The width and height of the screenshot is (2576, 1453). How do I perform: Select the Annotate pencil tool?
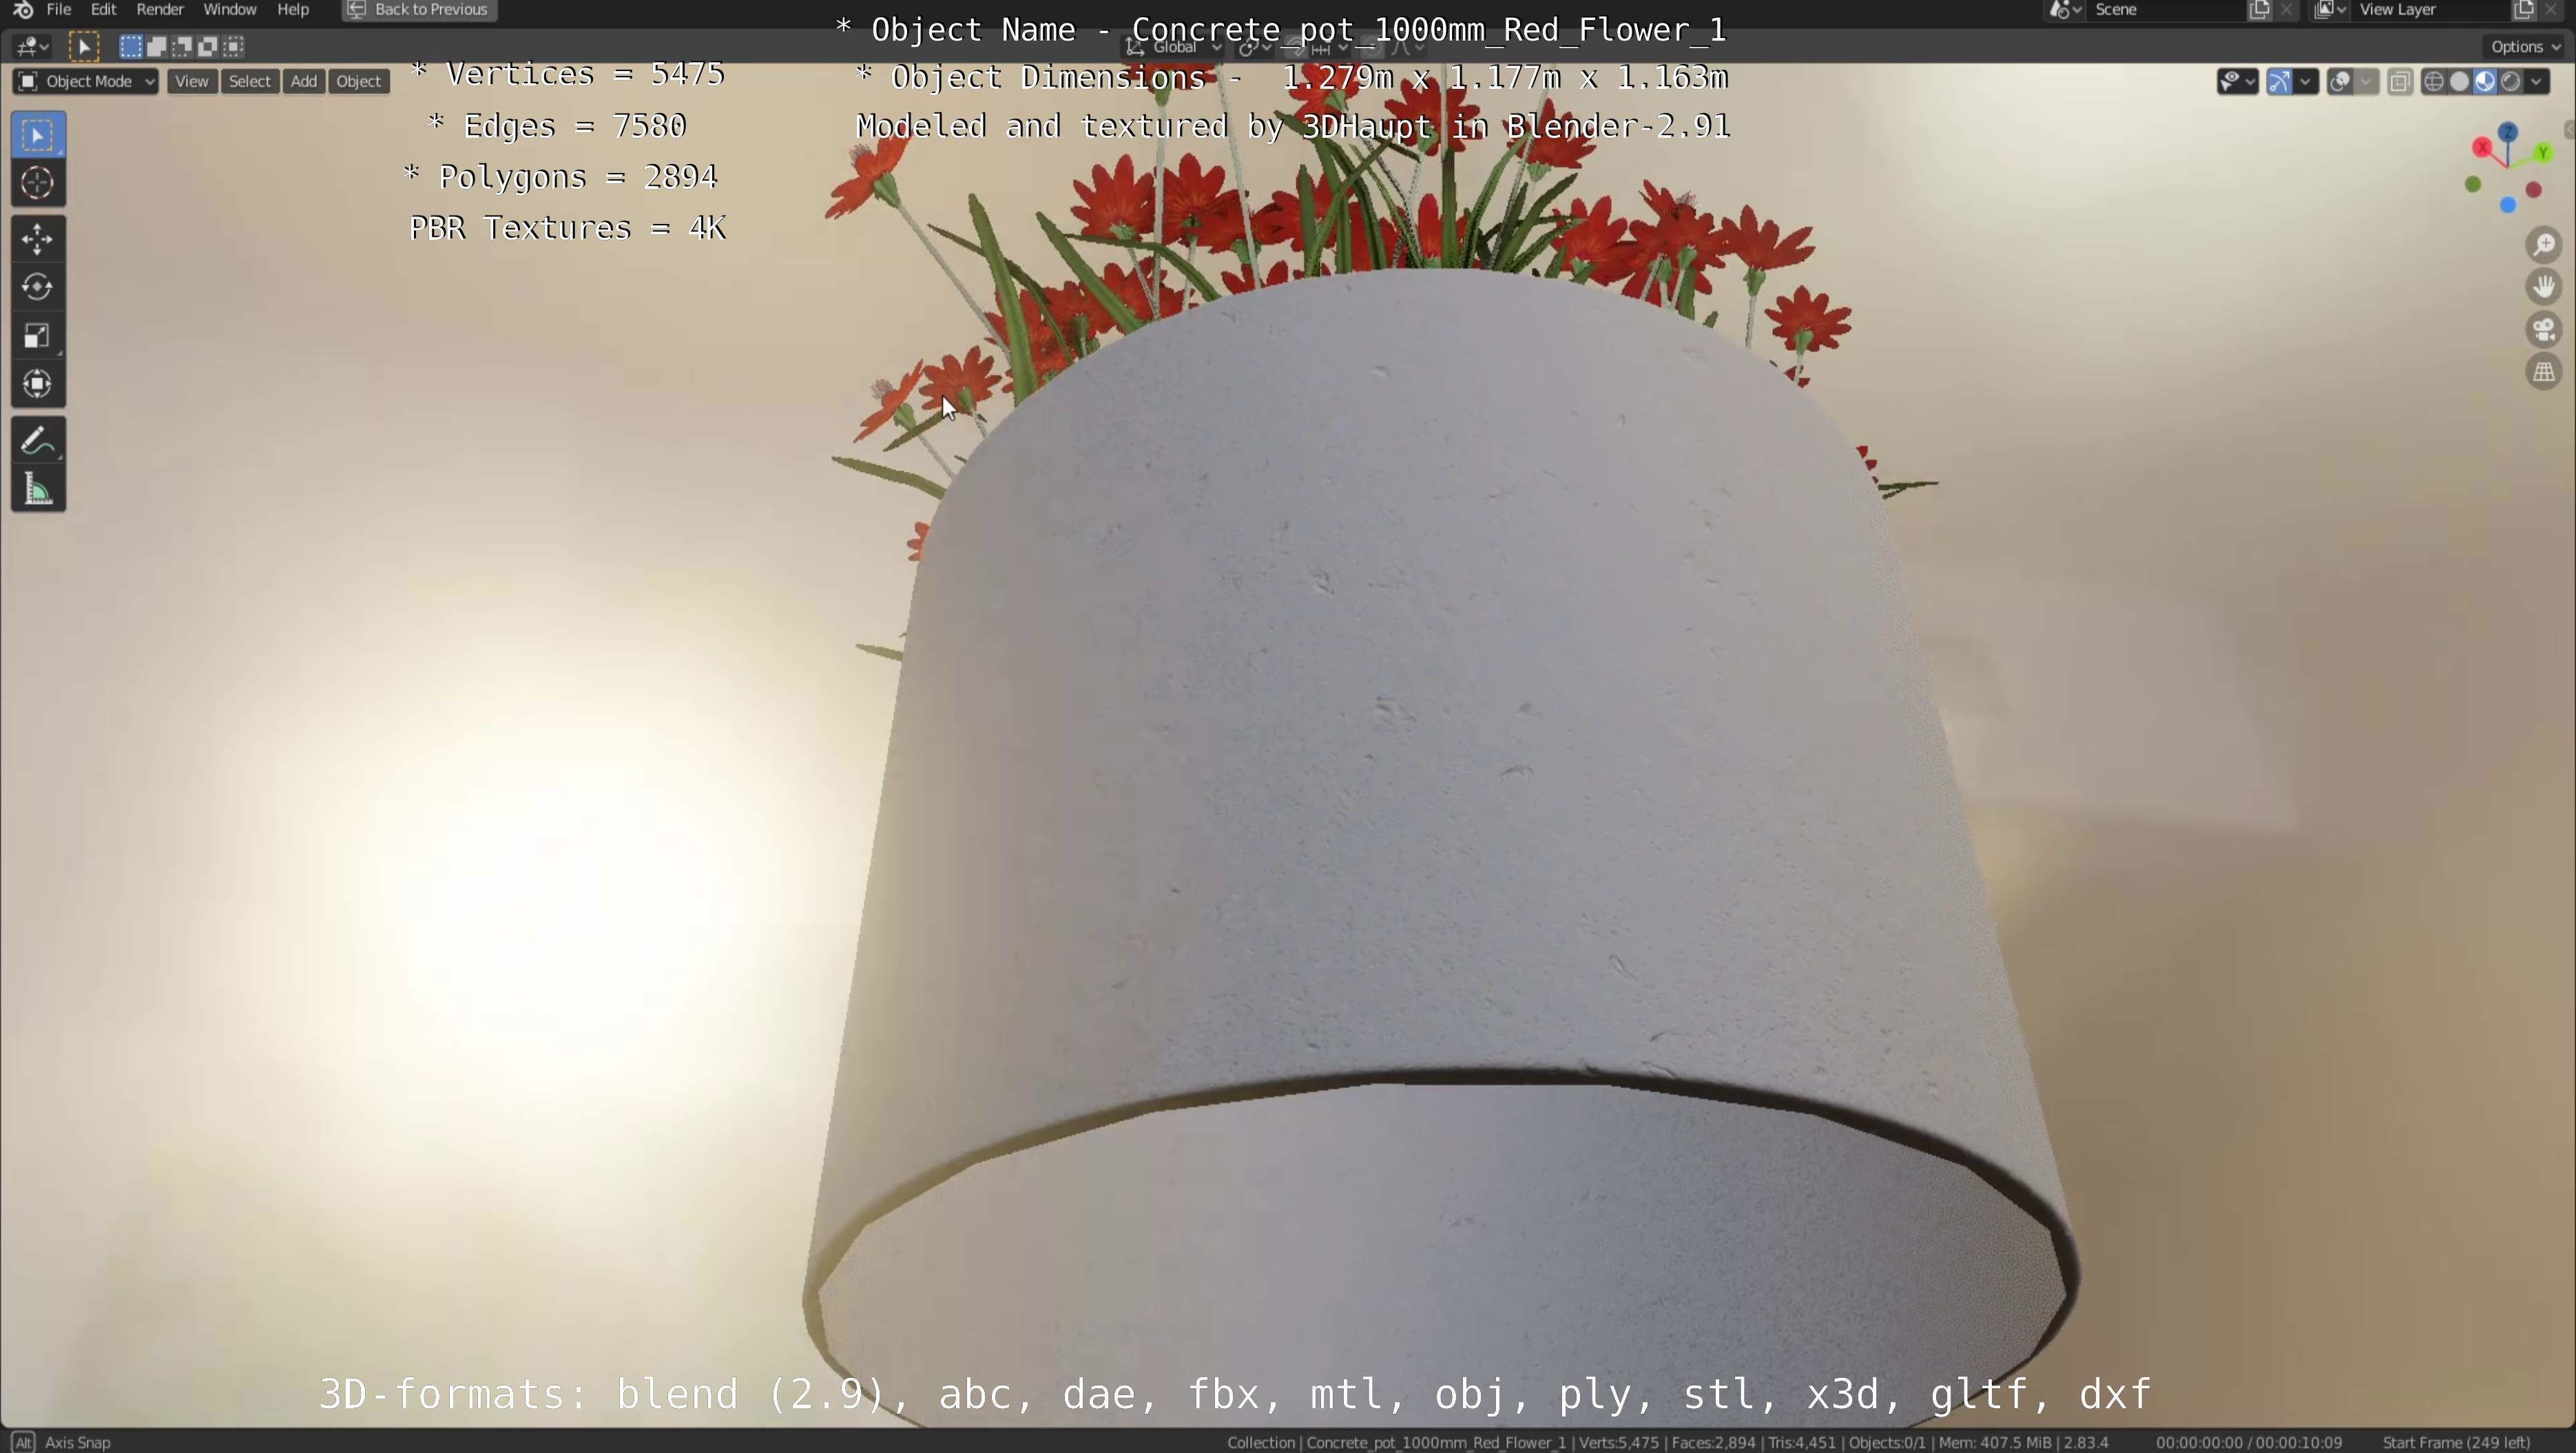click(x=38, y=441)
